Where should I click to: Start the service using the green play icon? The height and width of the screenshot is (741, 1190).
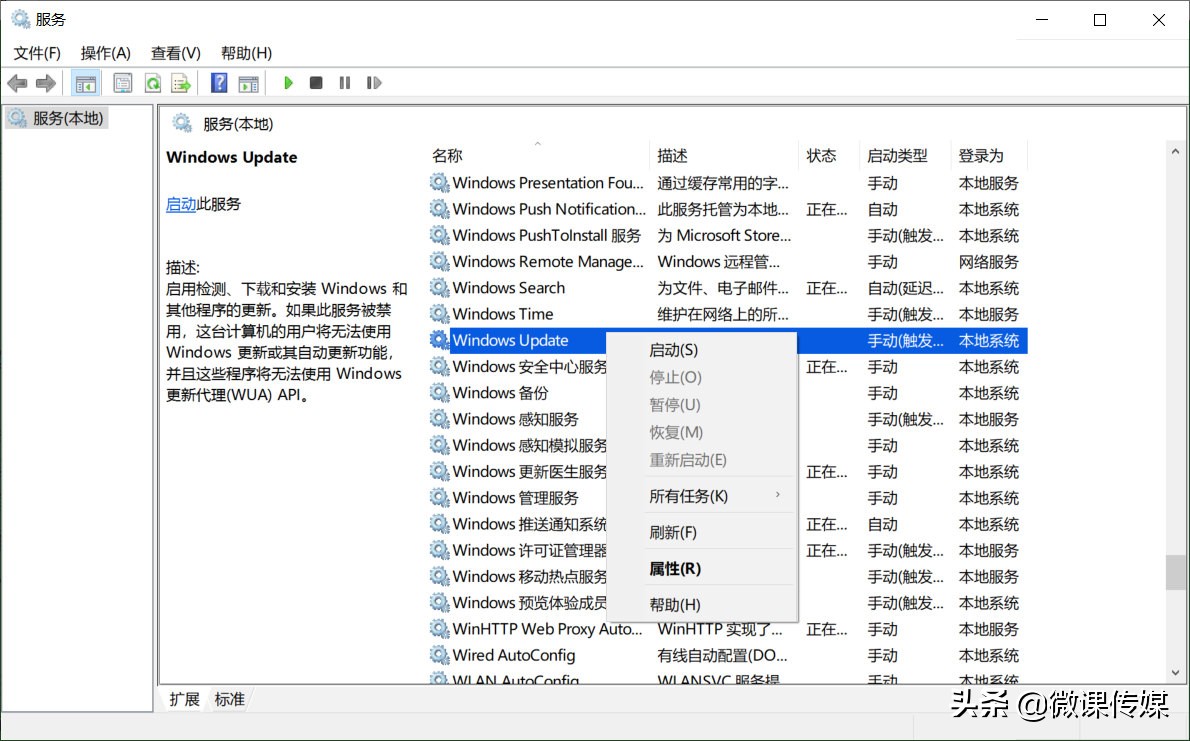pos(288,82)
